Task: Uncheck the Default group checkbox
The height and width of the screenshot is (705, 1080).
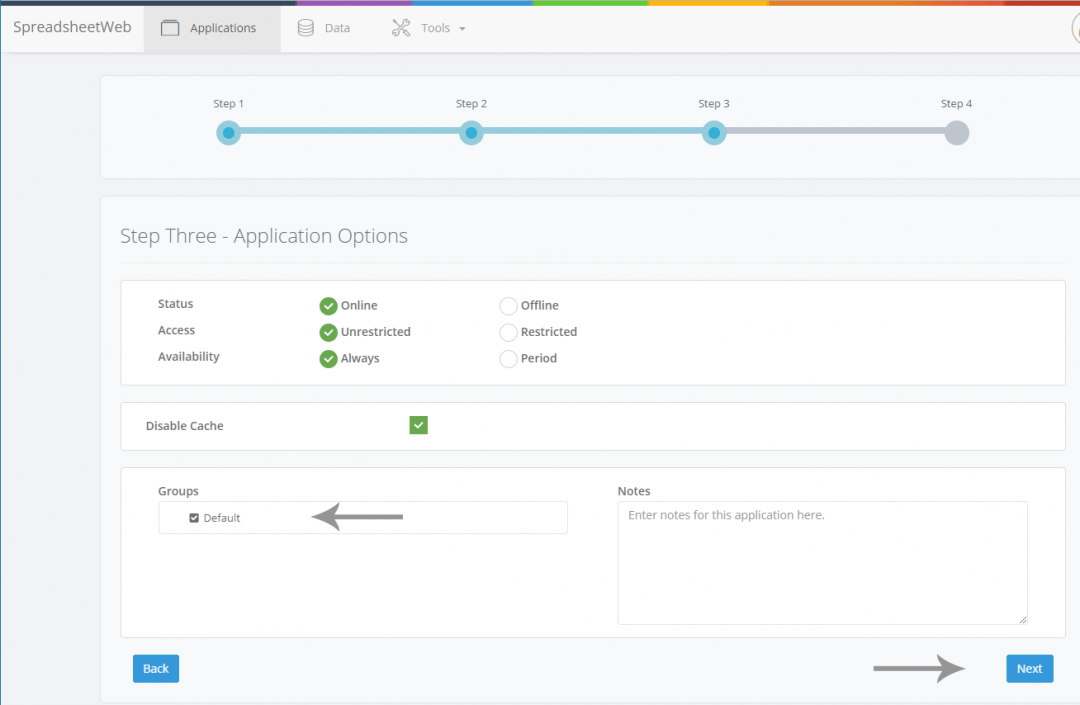Action: click(193, 518)
